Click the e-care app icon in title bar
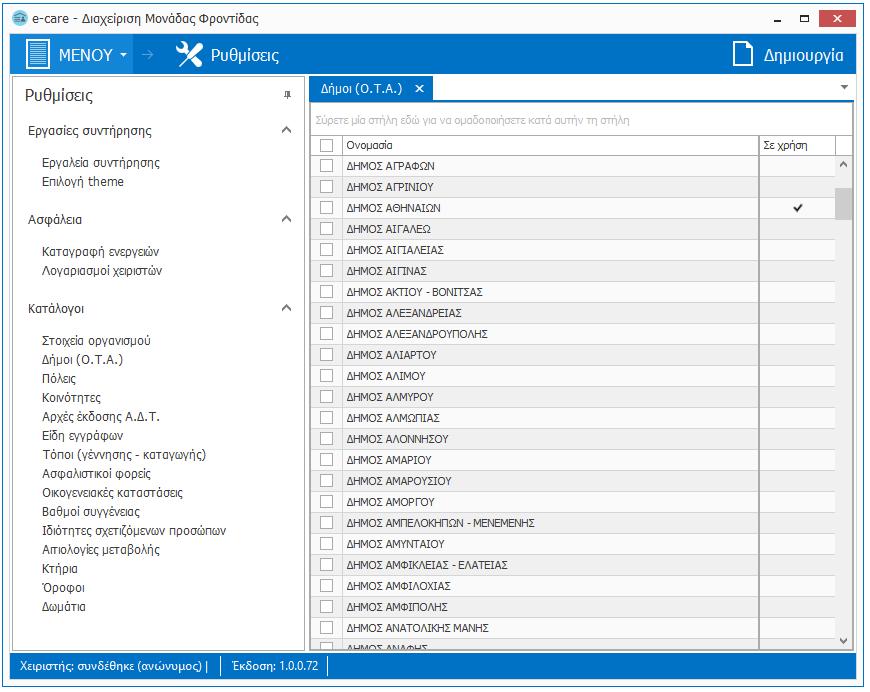The height and width of the screenshot is (692, 870). click(20, 18)
